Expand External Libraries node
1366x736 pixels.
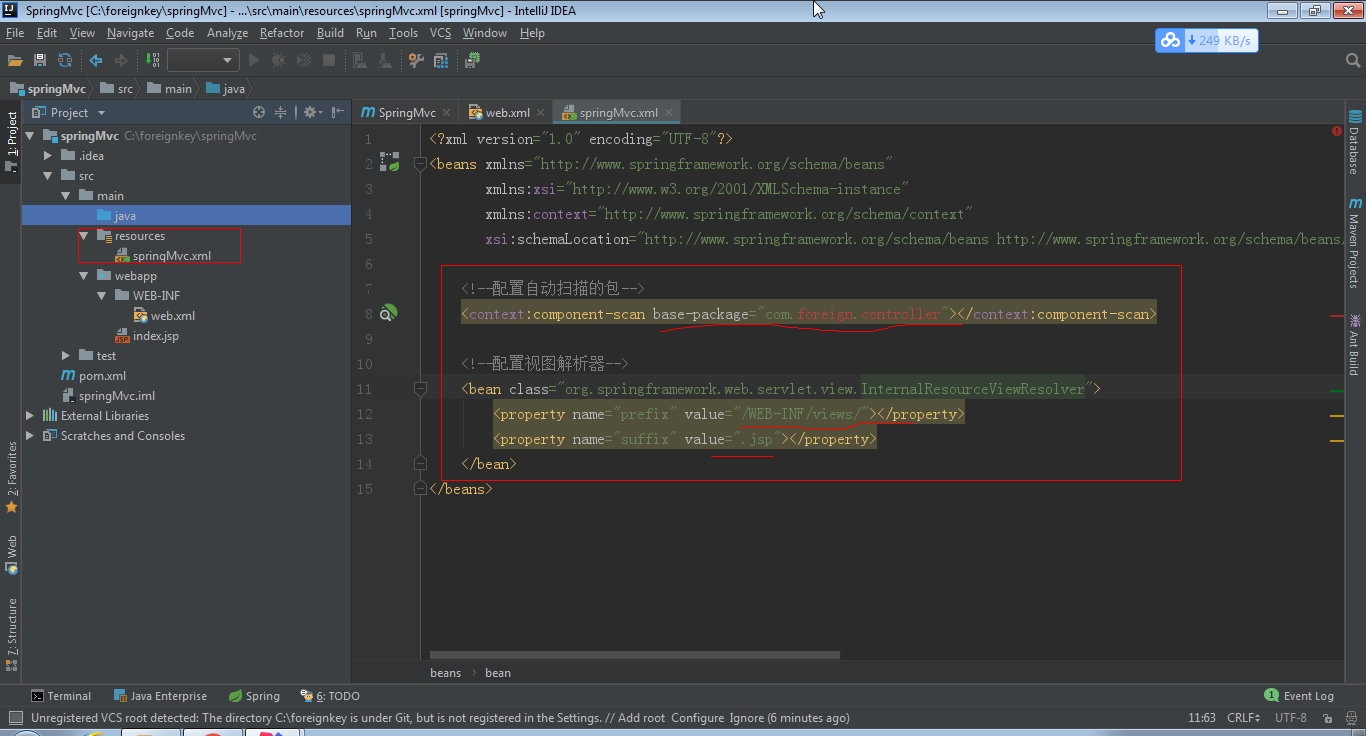click(30, 416)
